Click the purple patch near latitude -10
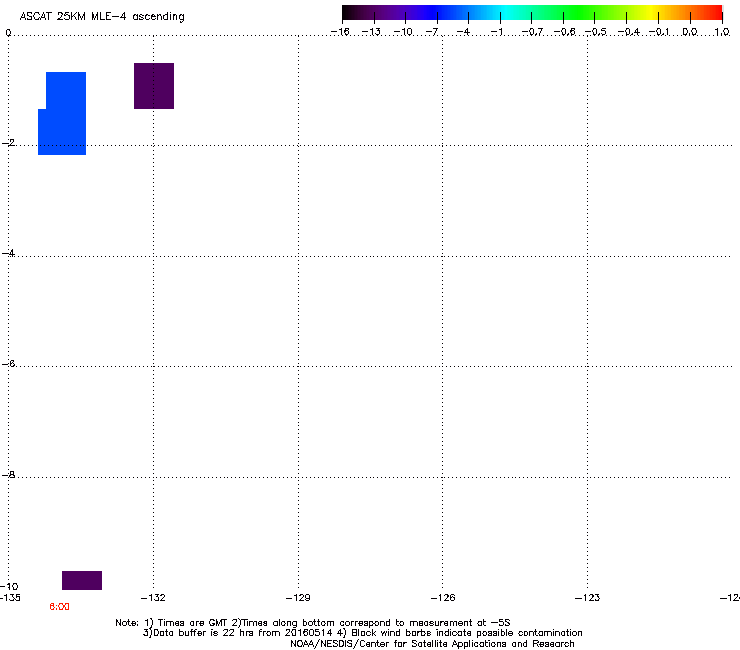The height and width of the screenshot is (650, 740). click(x=82, y=580)
